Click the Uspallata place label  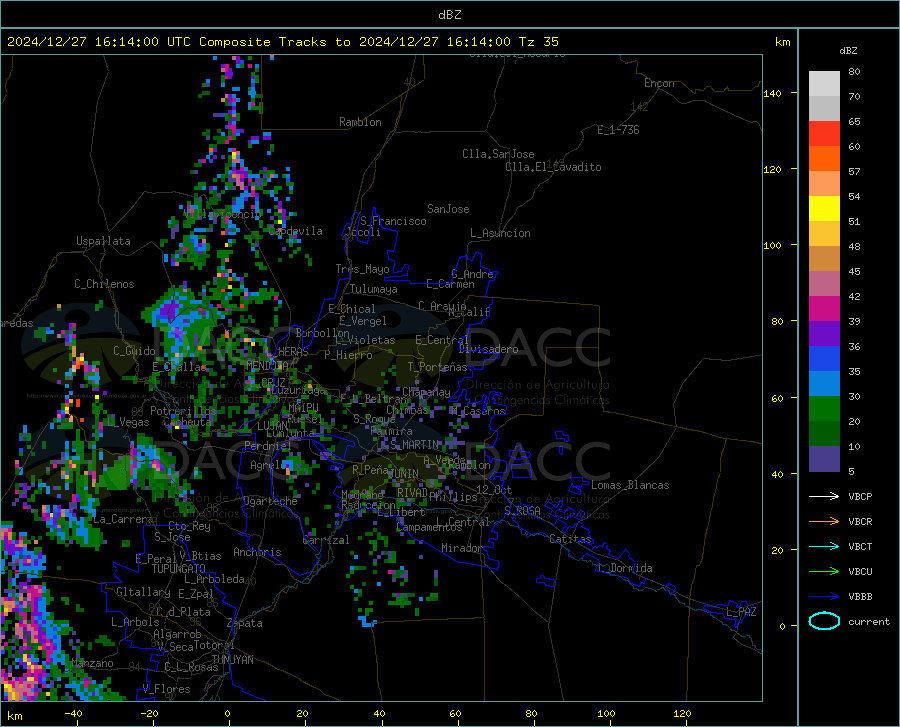[x=103, y=241]
